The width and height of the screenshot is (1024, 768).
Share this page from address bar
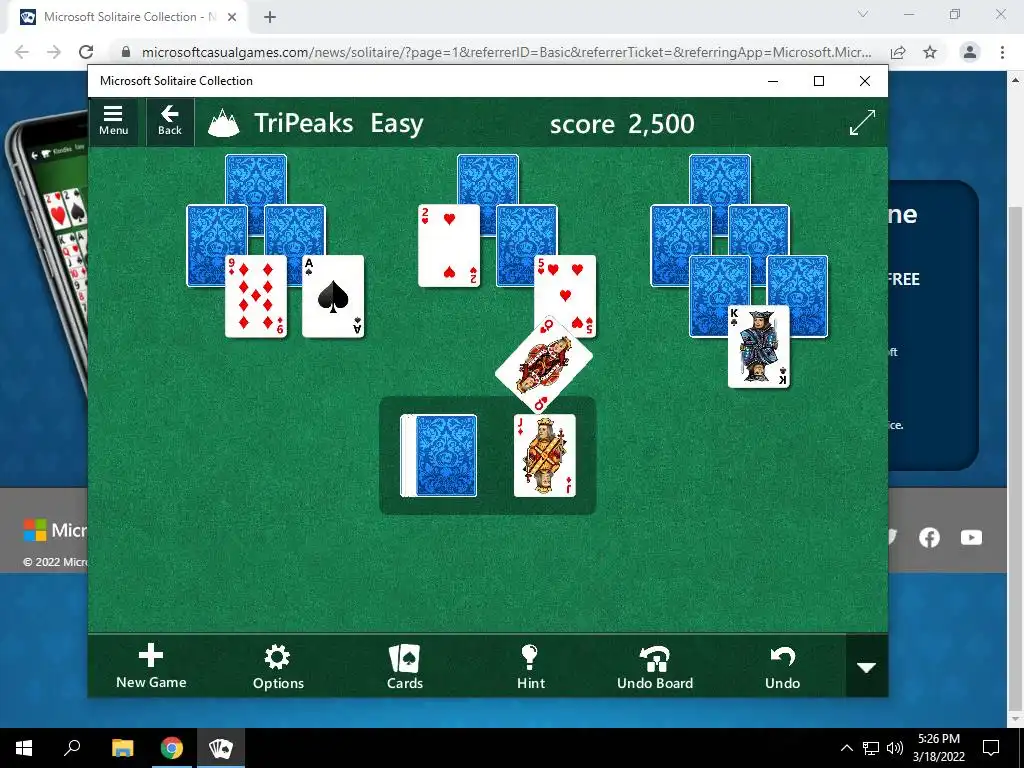tap(898, 52)
